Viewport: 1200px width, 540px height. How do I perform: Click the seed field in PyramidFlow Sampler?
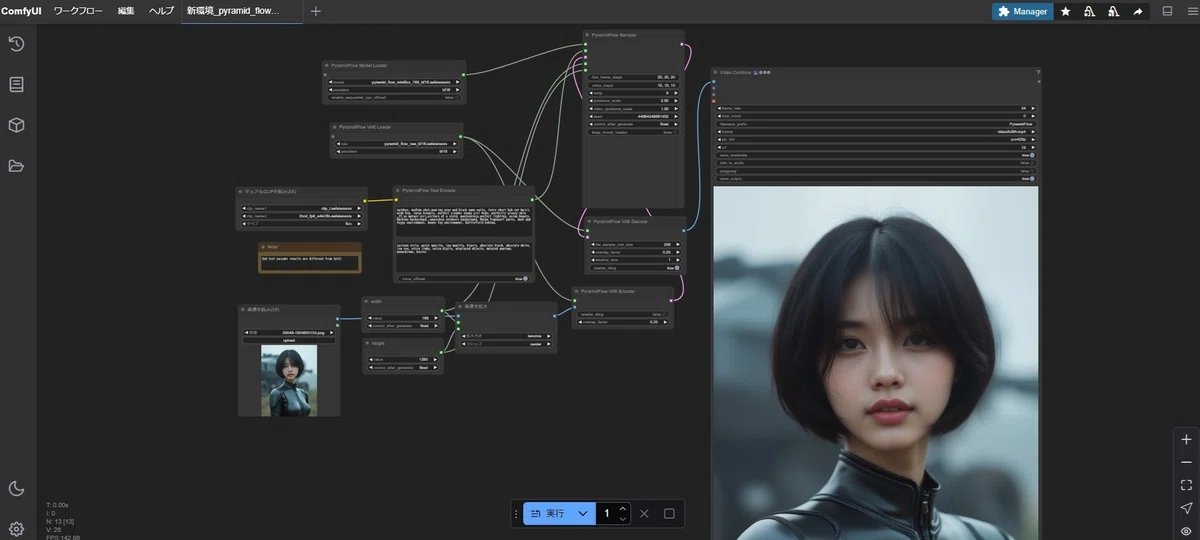[x=634, y=115]
